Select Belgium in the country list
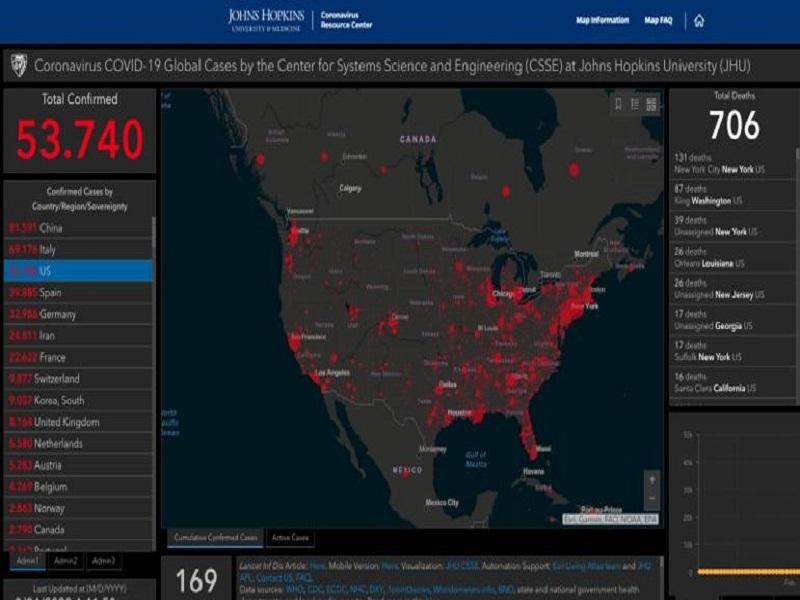Viewport: 800px width, 600px height. coord(78,487)
